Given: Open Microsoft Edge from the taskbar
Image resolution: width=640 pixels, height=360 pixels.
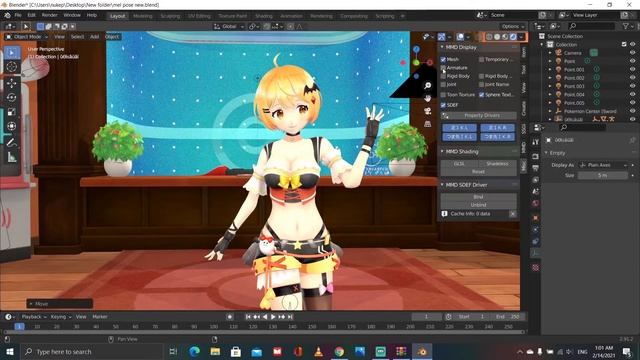Looking at the screenshot, I should (x=194, y=351).
